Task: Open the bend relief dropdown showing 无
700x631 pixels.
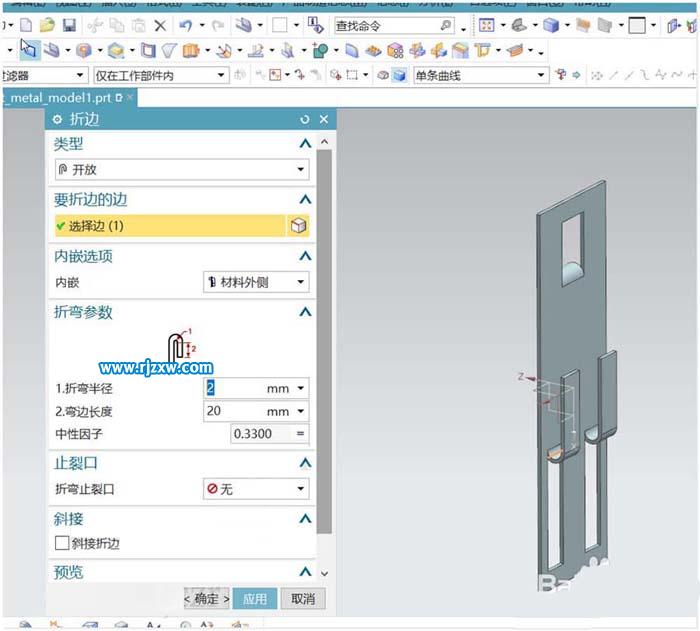Action: click(256, 489)
